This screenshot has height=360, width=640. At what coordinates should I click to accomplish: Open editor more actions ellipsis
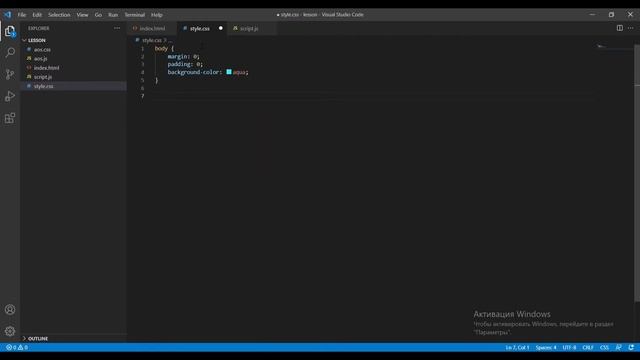[631, 28]
